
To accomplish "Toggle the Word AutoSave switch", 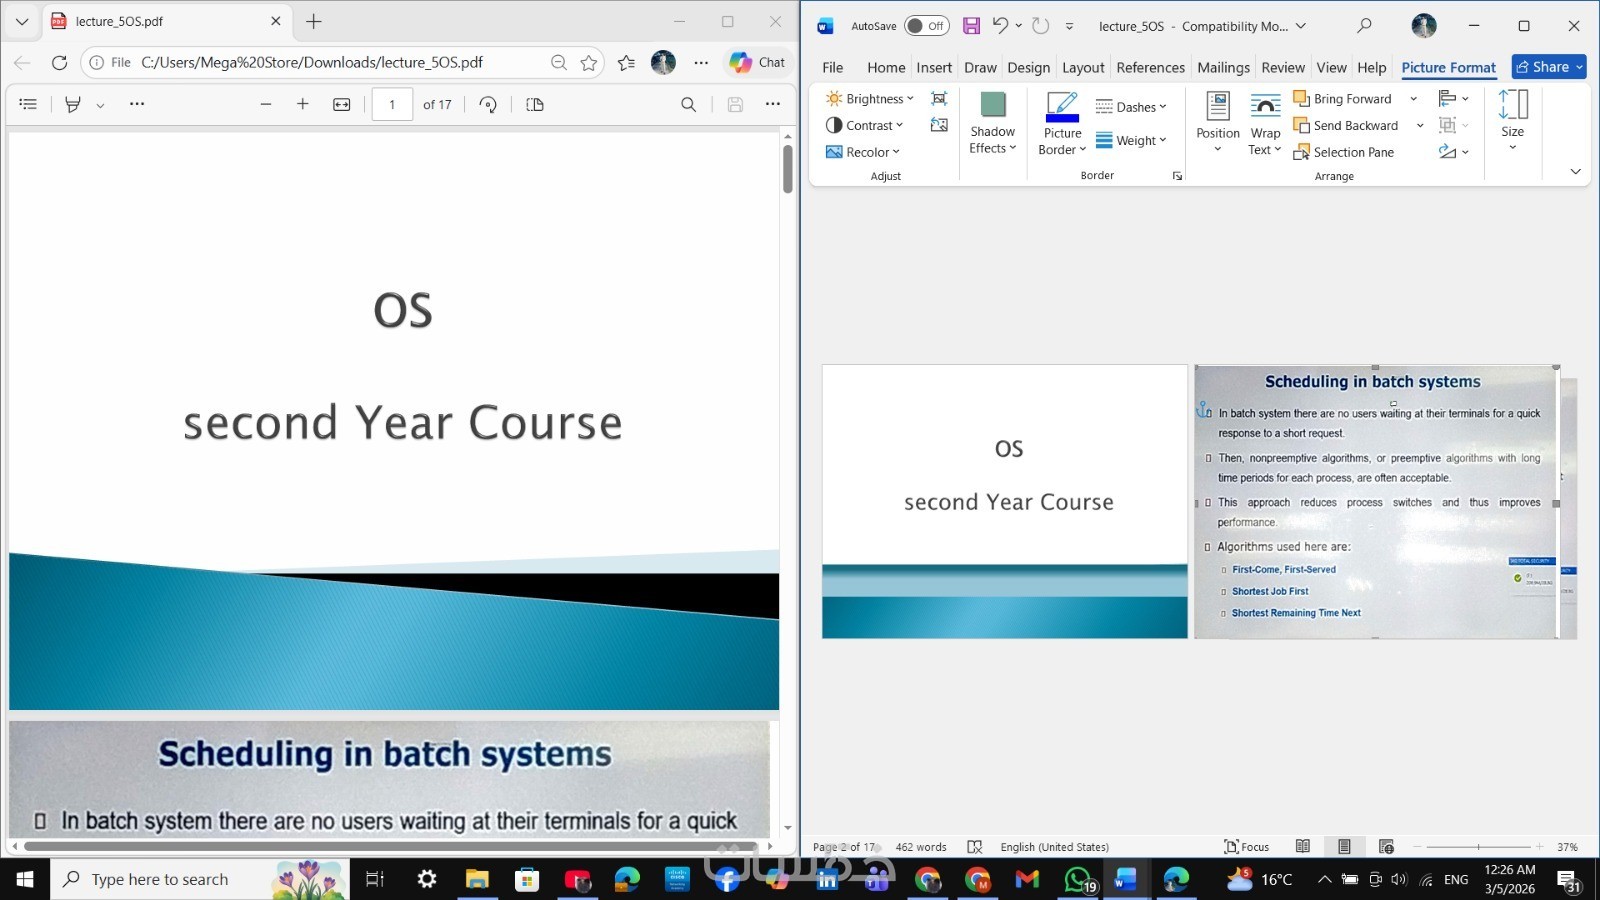I will tap(926, 26).
